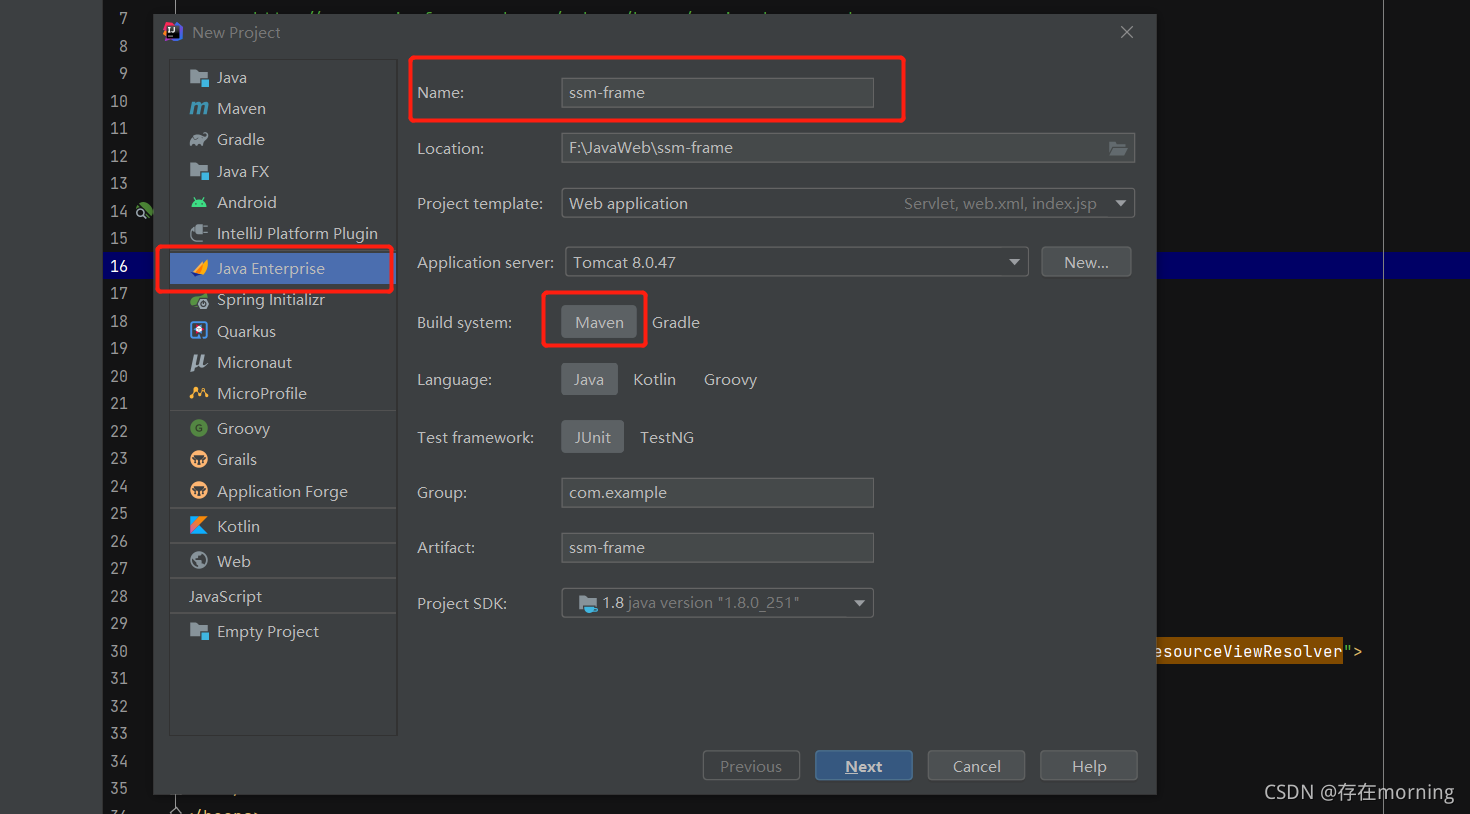Select the Java FX folder icon
Image resolution: width=1470 pixels, height=814 pixels.
coord(199,171)
